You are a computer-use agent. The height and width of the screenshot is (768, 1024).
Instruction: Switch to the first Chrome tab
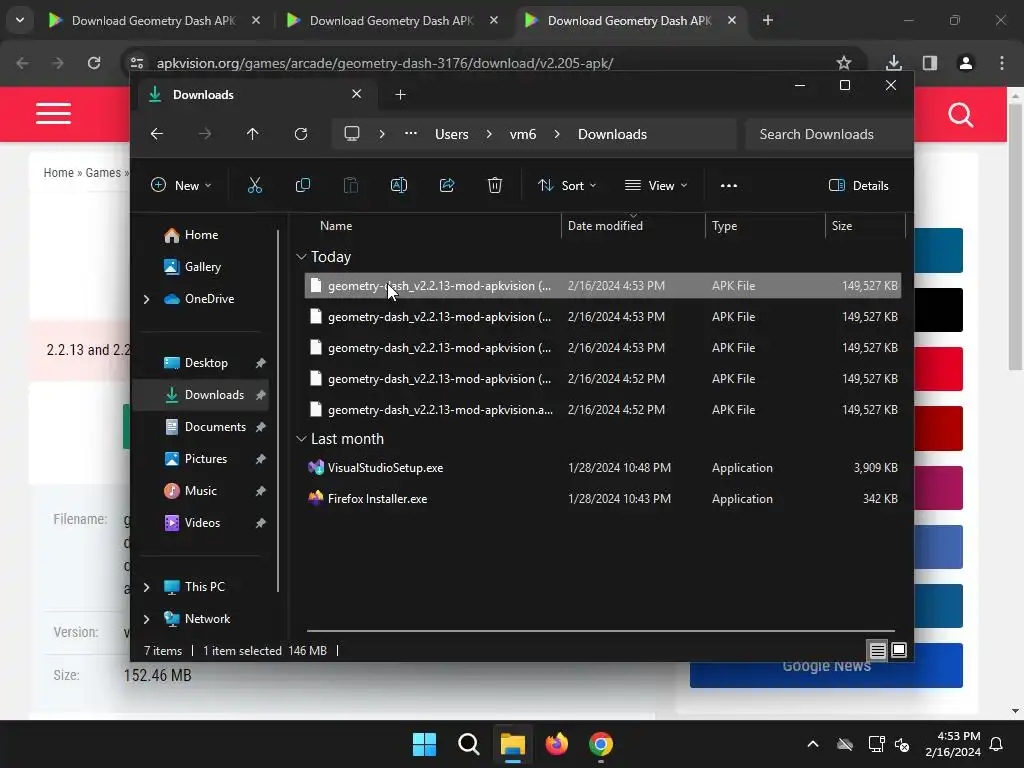click(153, 20)
